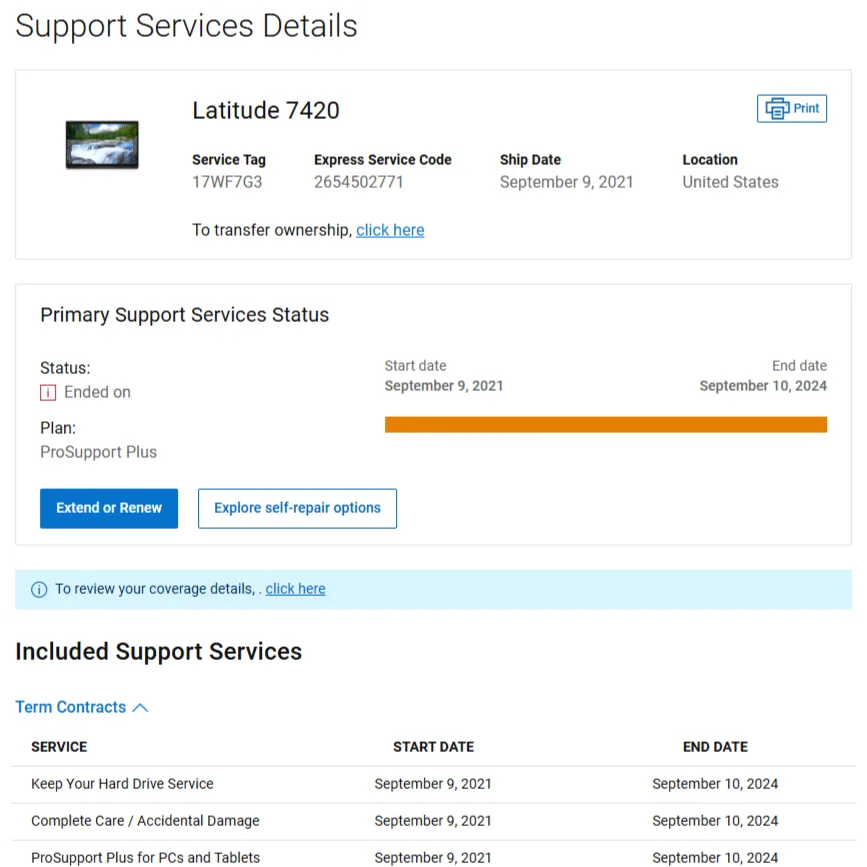This screenshot has height=867, width=867.
Task: Click the transfer ownership click here link
Action: point(390,230)
